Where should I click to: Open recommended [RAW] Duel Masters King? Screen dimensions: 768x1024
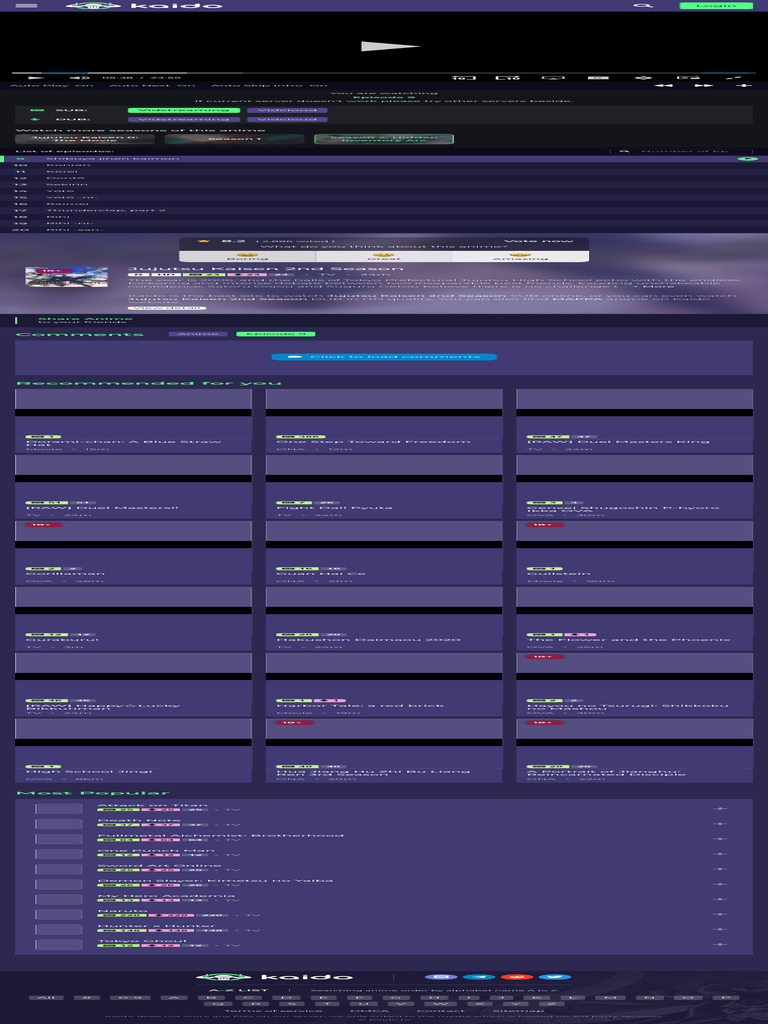(617, 441)
